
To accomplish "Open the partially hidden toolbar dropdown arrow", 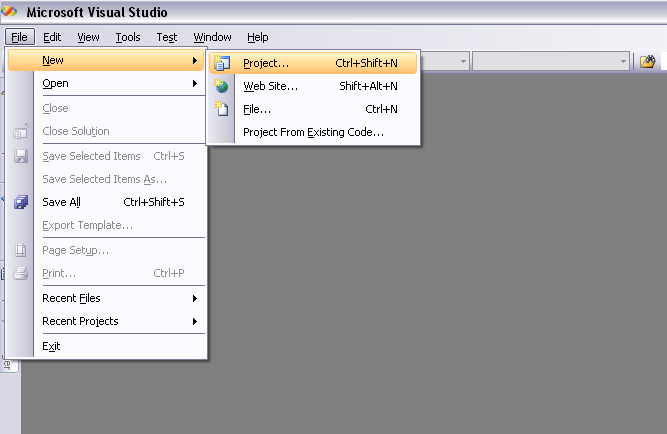I will pyautogui.click(x=463, y=62).
